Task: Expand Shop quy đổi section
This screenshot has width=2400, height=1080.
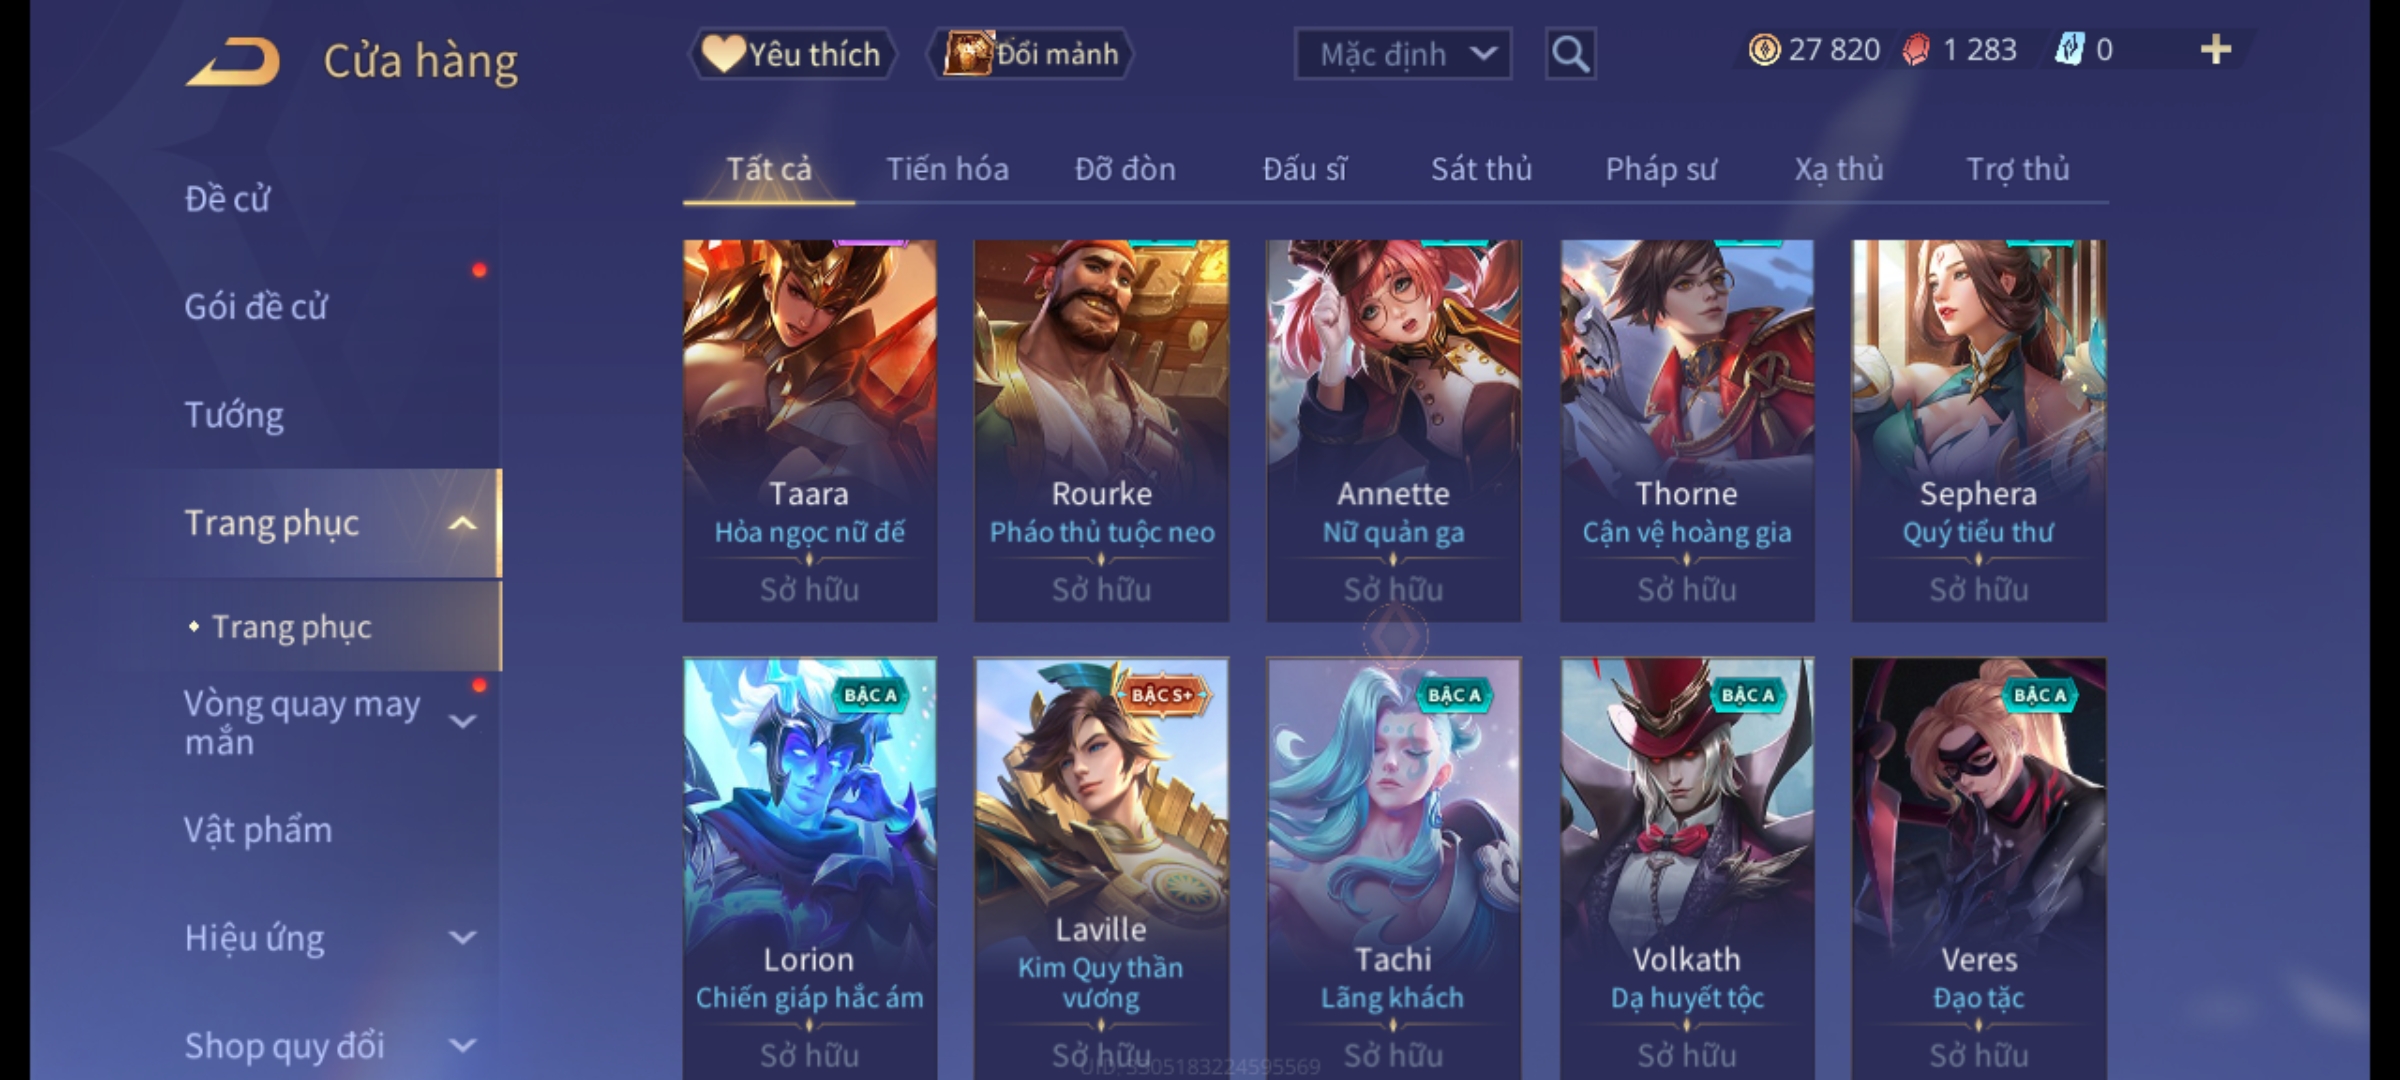Action: point(463,1046)
